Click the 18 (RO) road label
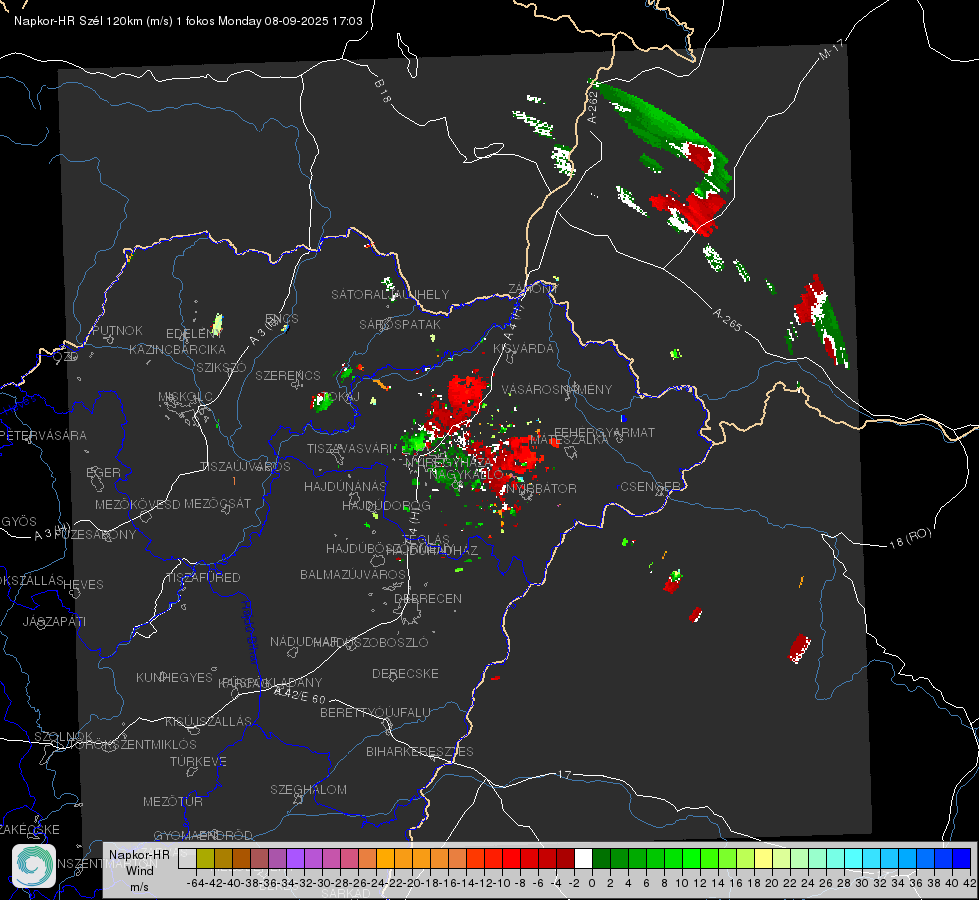The image size is (979, 900). coord(910,538)
